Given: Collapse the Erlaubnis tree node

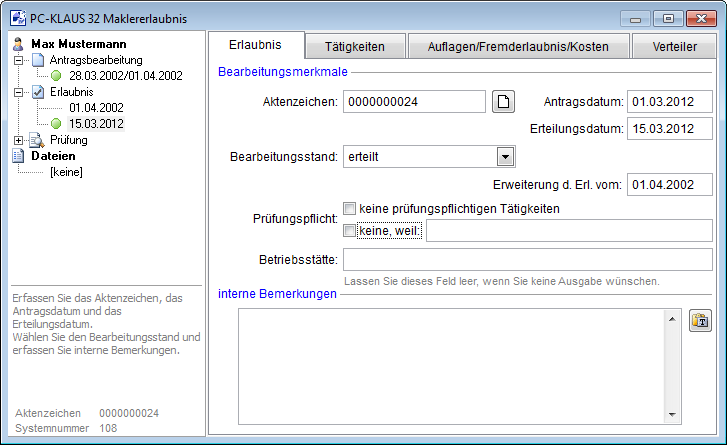Looking at the screenshot, I should (x=19, y=92).
